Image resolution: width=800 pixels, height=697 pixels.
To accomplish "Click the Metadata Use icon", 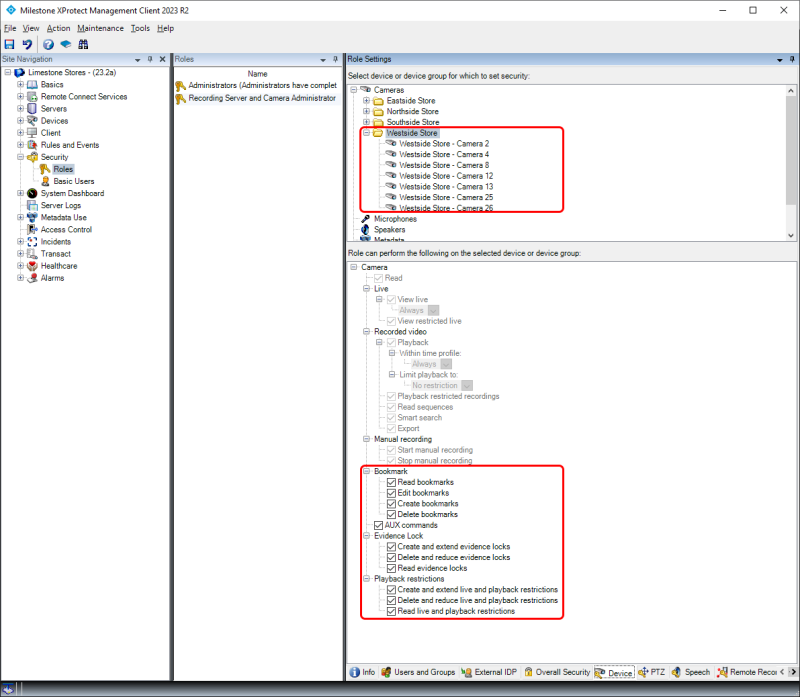I will [32, 217].
